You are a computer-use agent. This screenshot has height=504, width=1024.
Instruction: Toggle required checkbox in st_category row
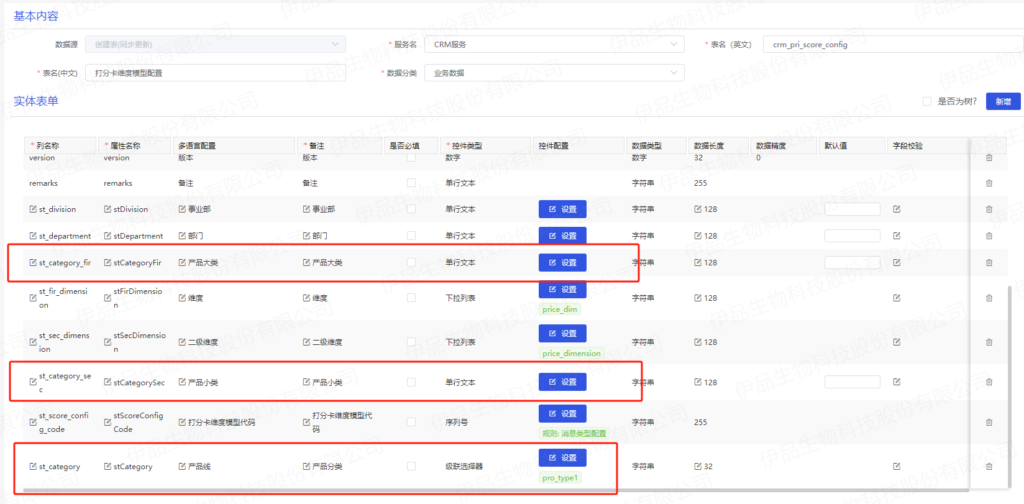click(x=411, y=467)
